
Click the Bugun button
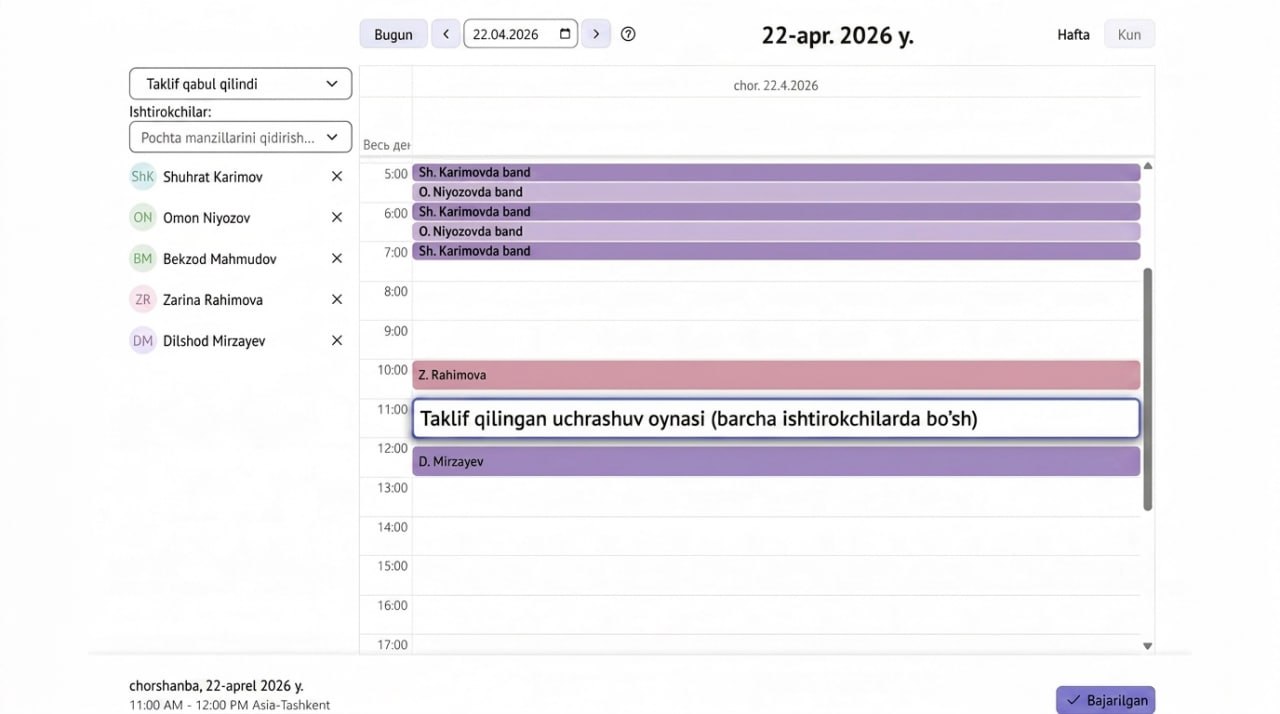pyautogui.click(x=393, y=34)
